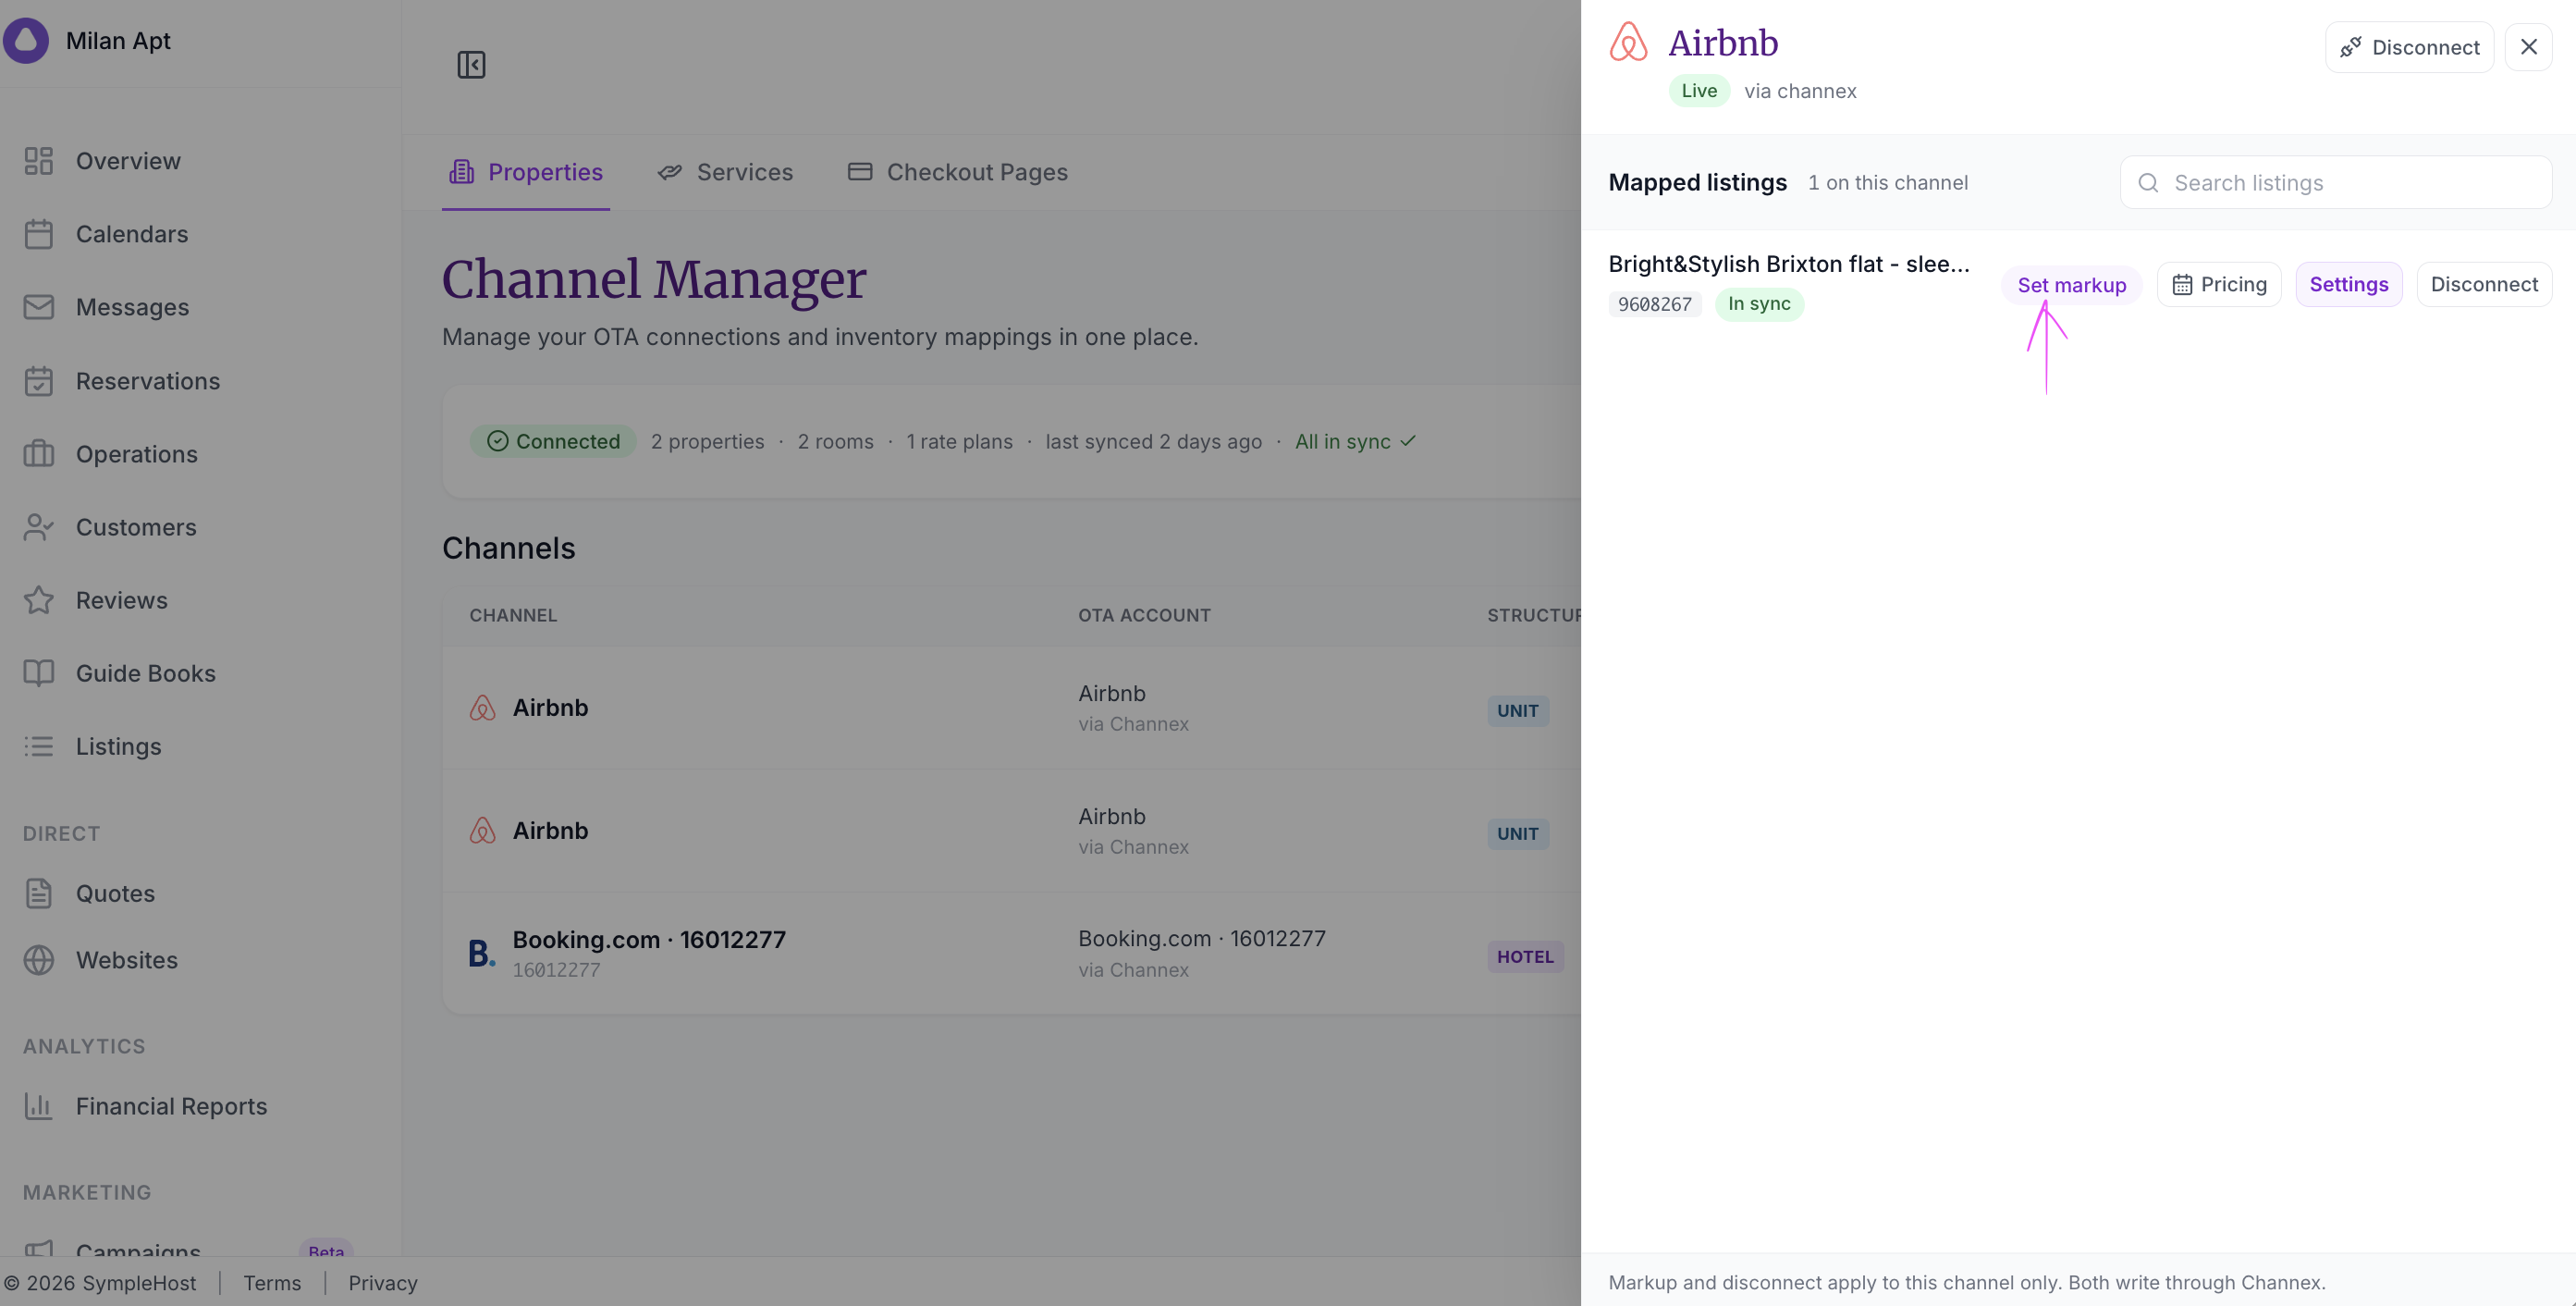Focus the Search listings field

coord(2335,183)
